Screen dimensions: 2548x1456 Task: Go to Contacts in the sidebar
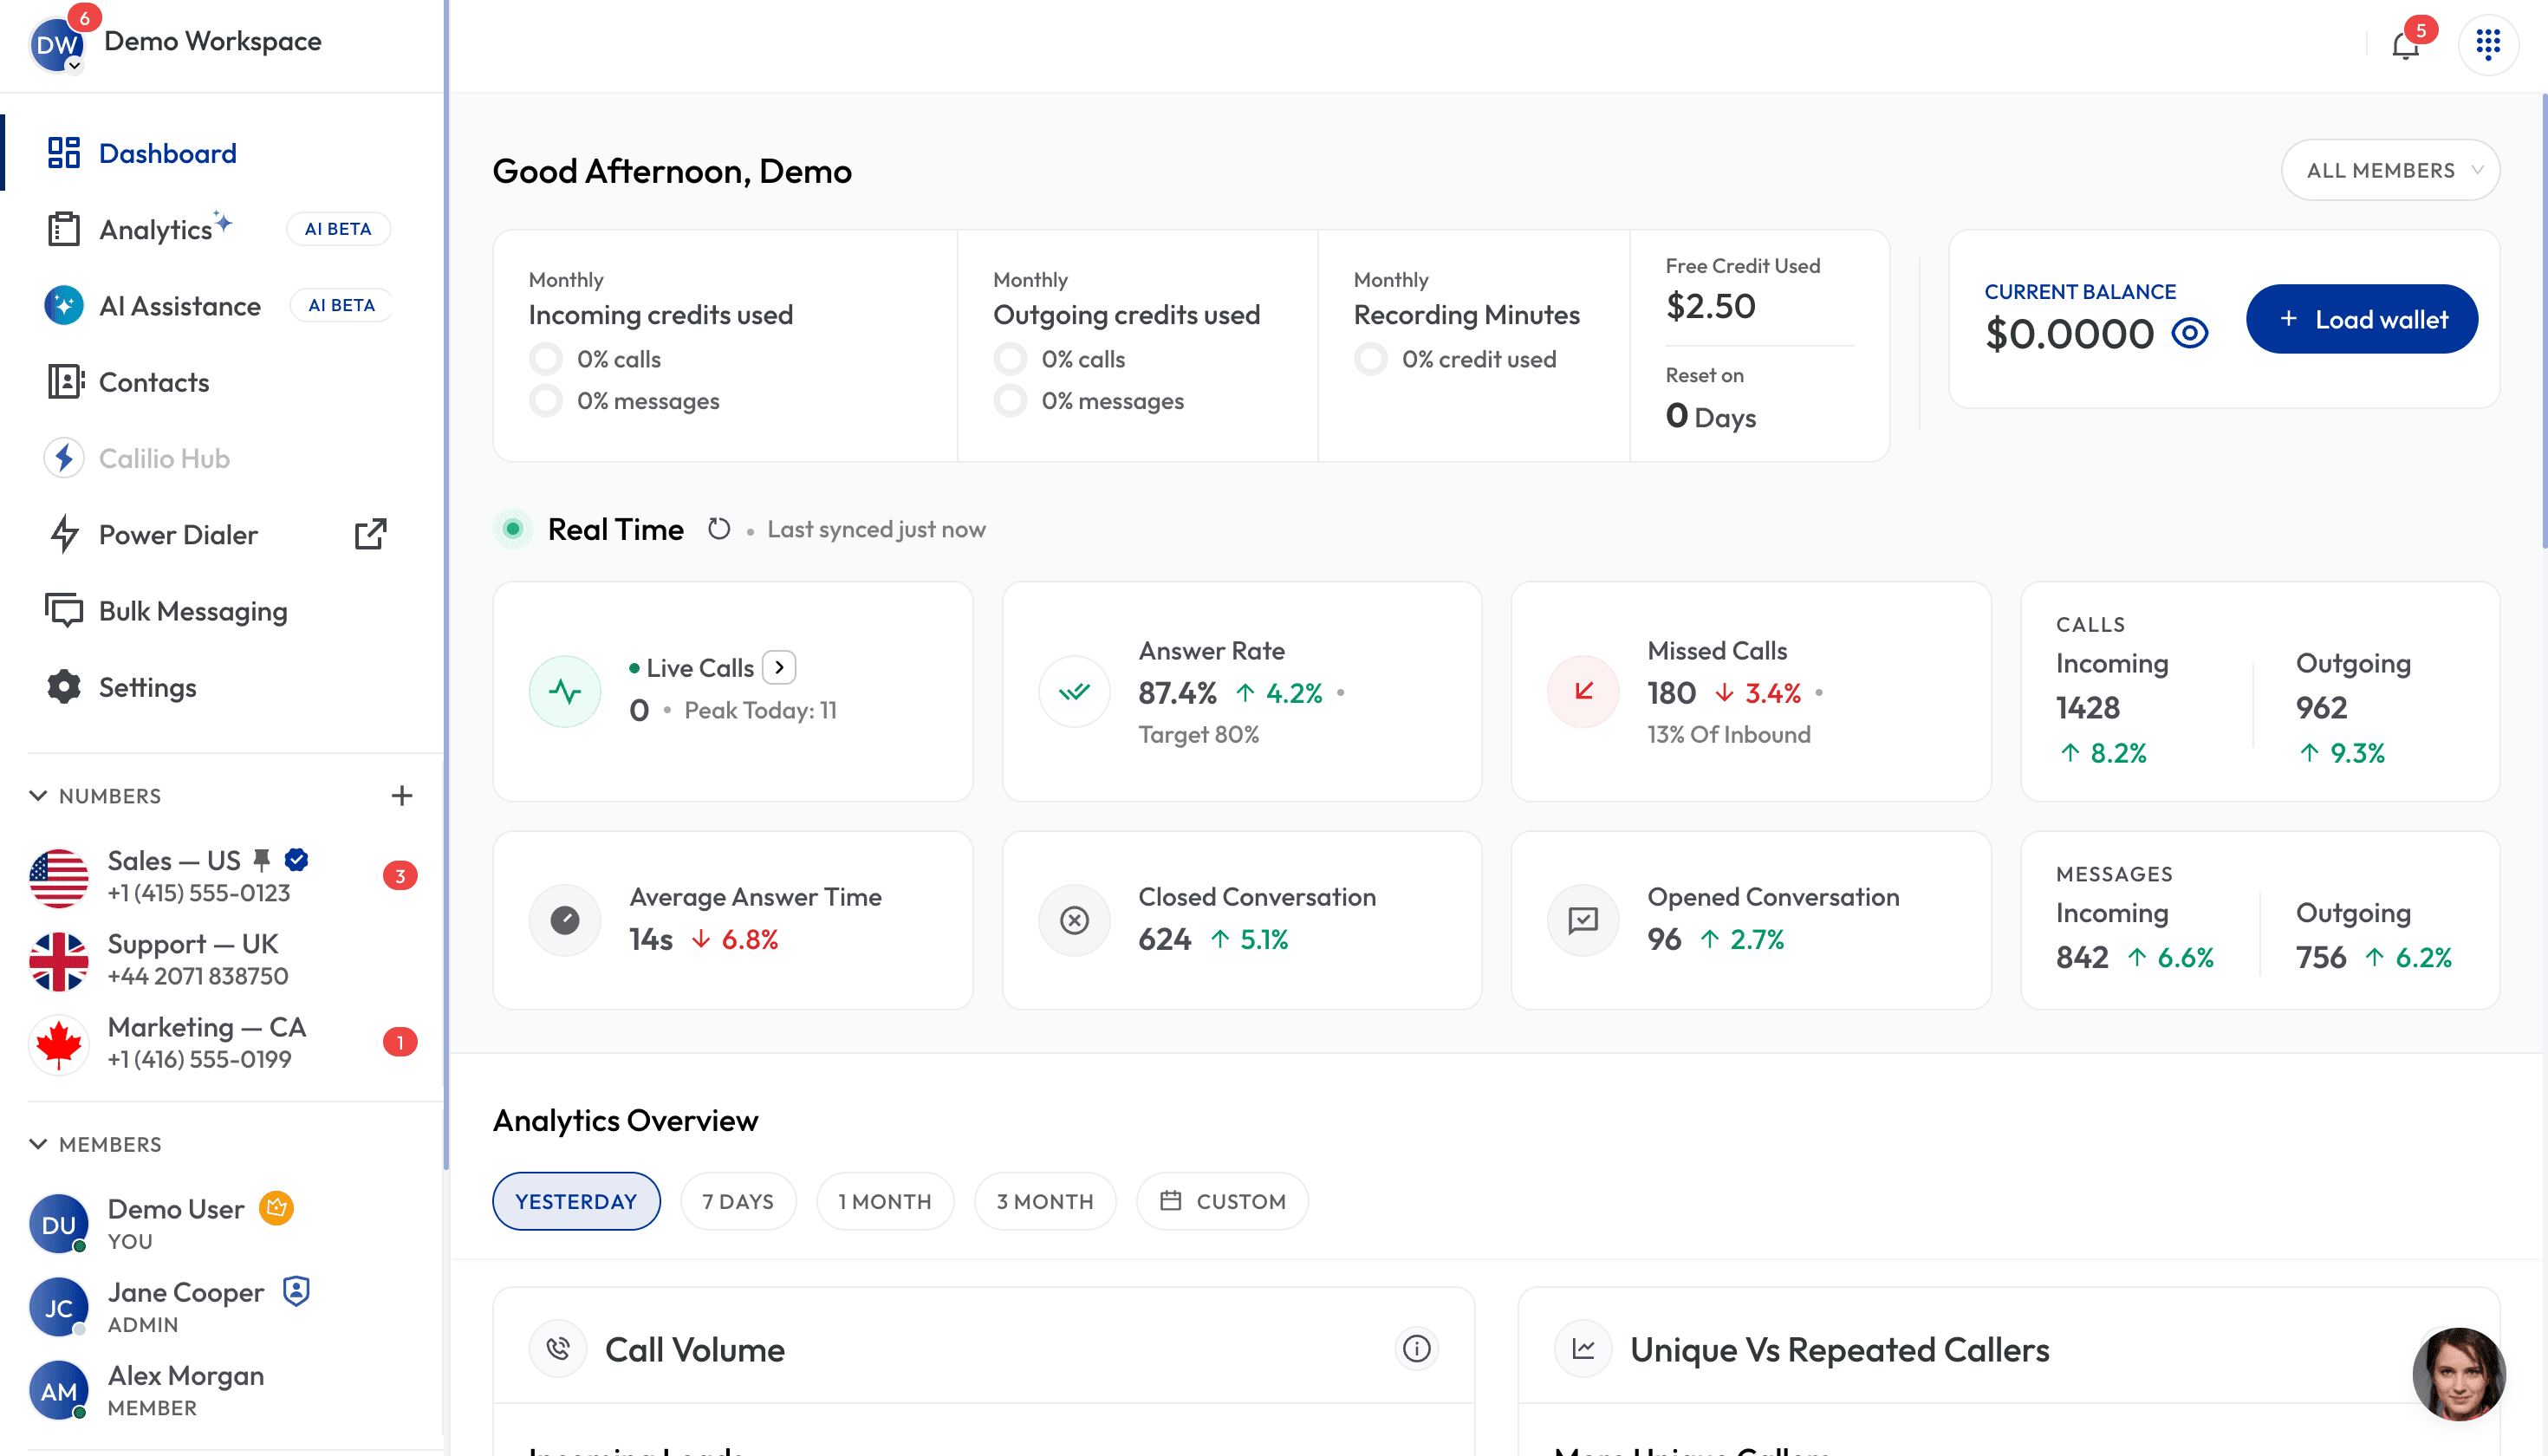tap(154, 382)
